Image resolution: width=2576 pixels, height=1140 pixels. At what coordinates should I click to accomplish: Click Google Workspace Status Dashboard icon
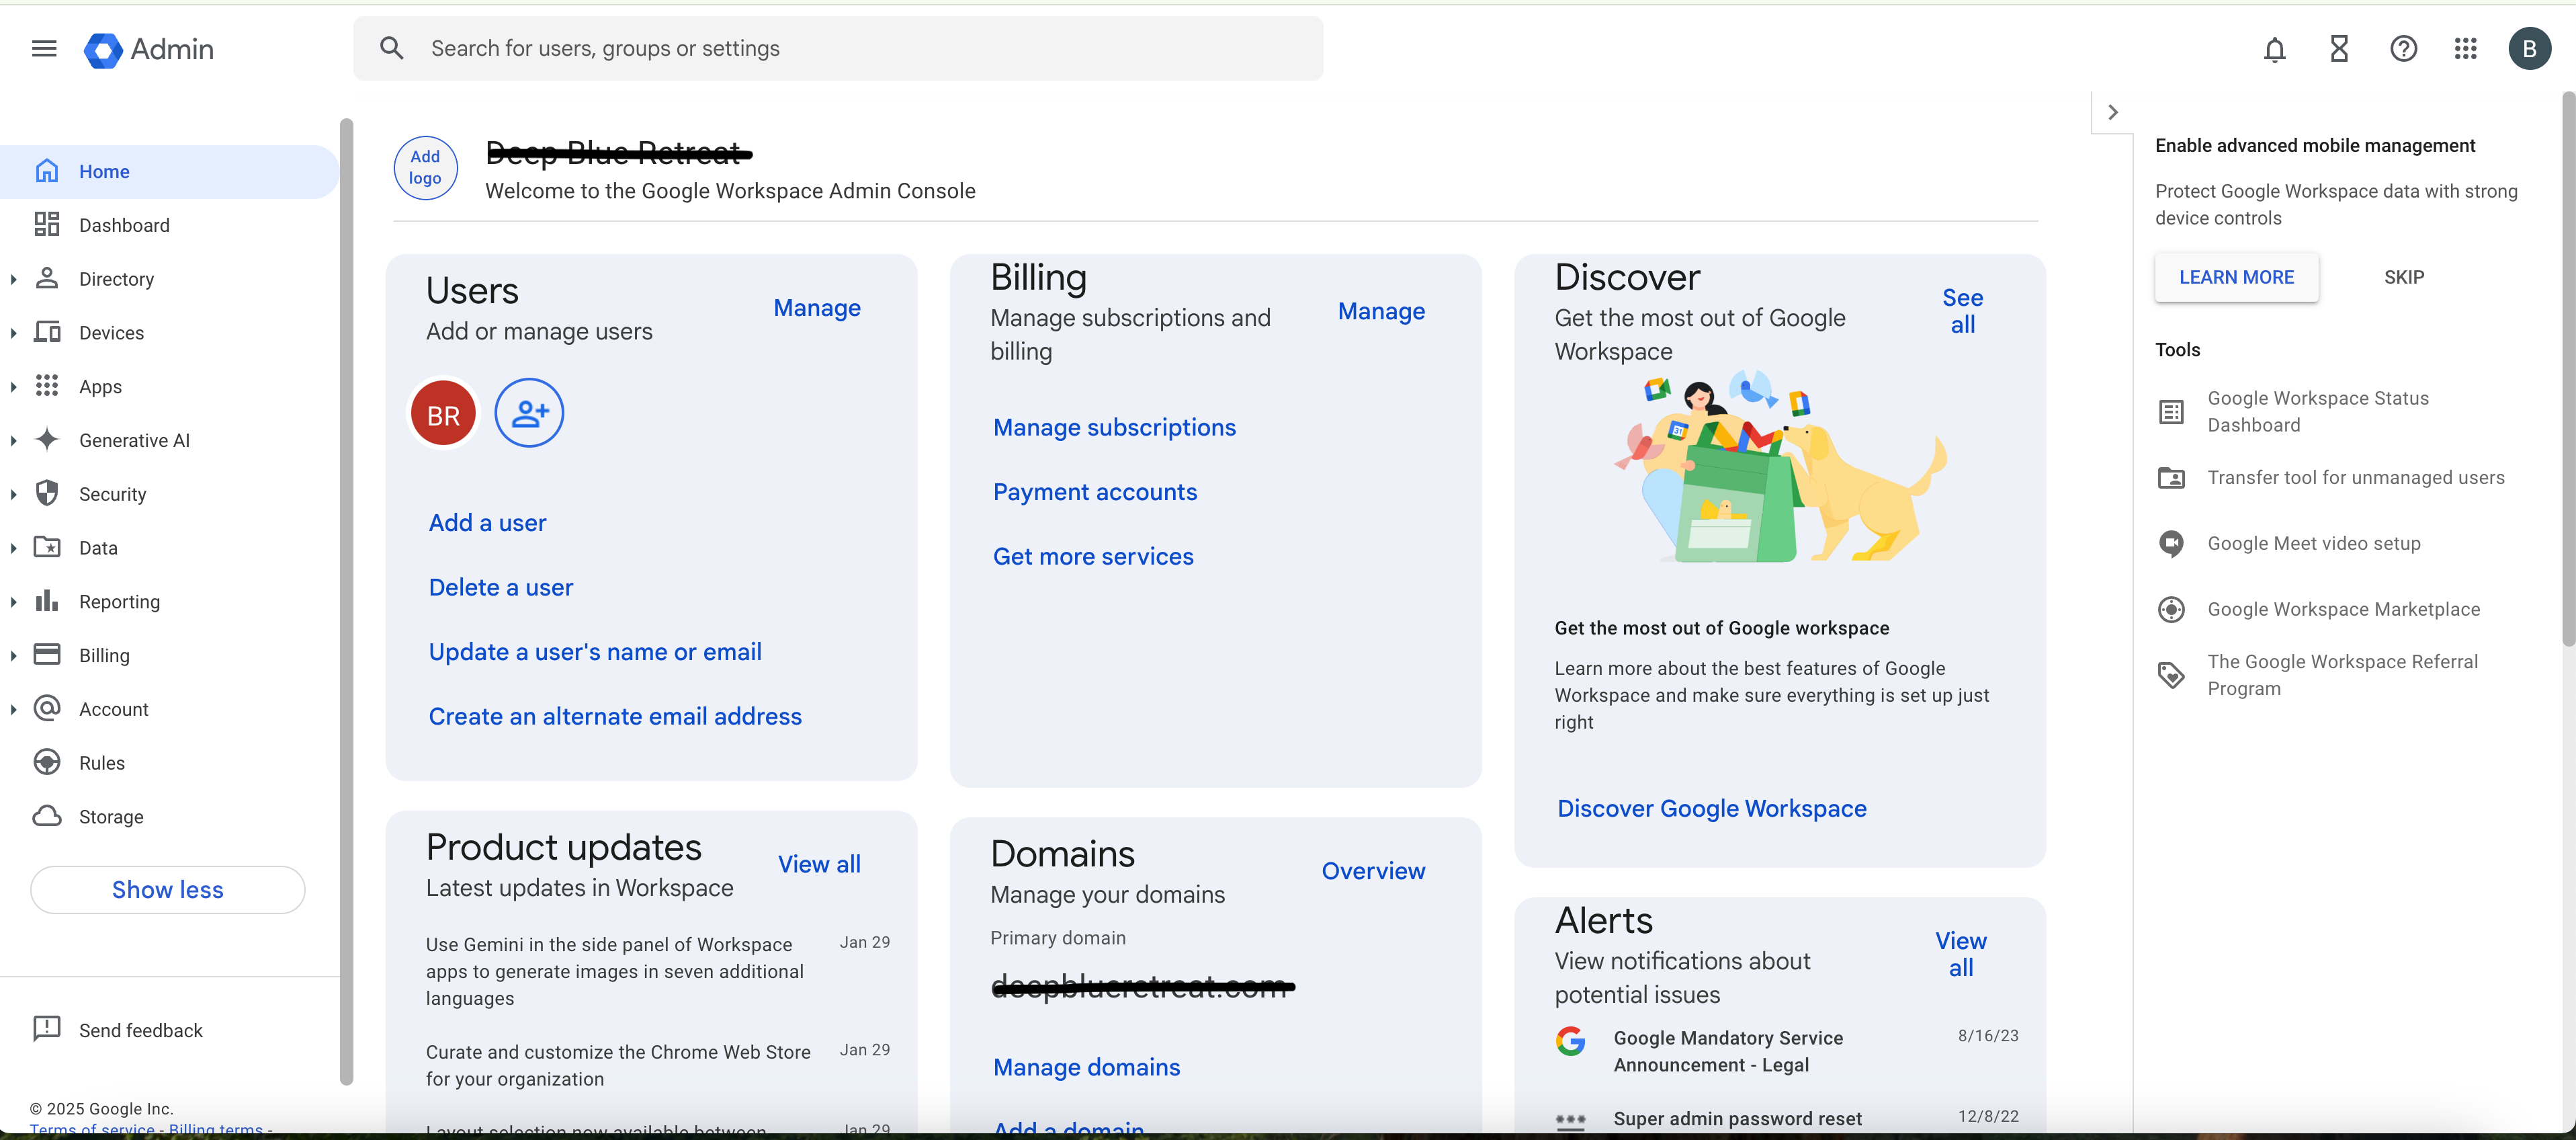click(x=2171, y=412)
